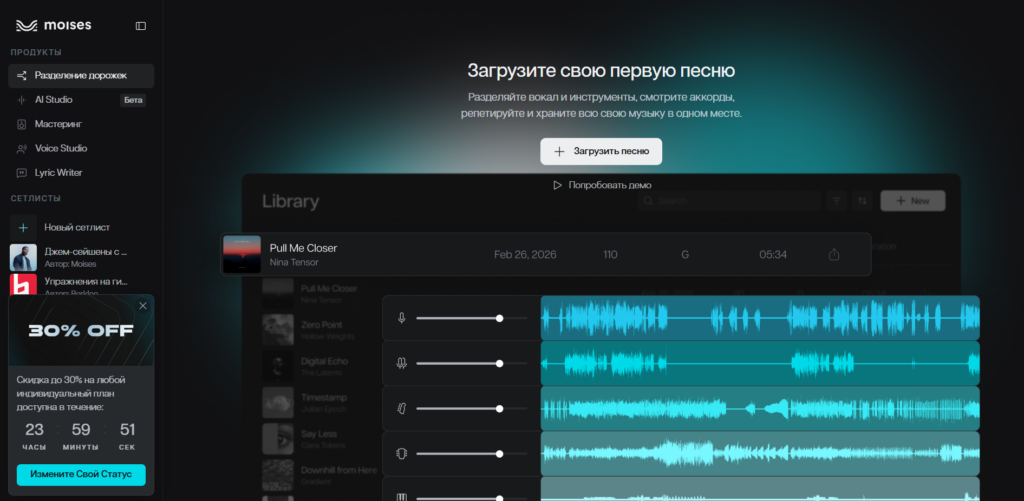
Task: Click the drums track icon
Action: (x=402, y=453)
